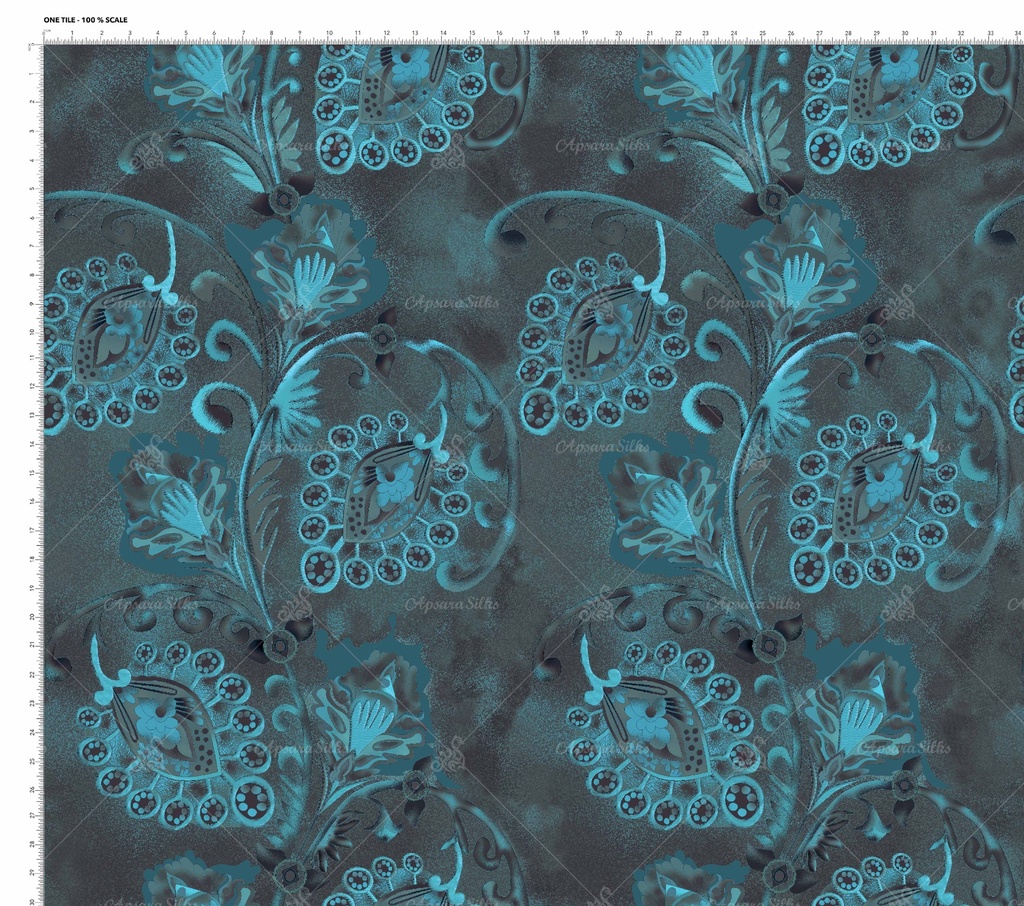Choose the 22 mark on the top ruler
This screenshot has height=906, width=1024.
pyautogui.click(x=677, y=34)
